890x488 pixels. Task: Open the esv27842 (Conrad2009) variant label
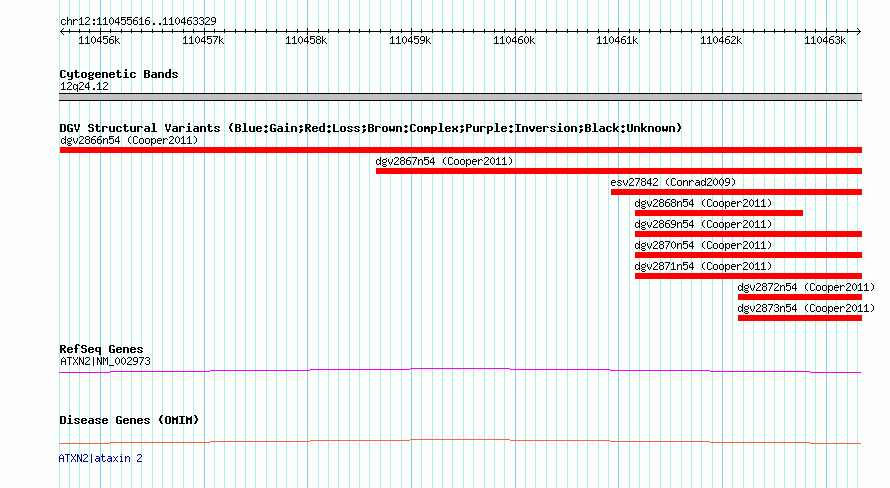(x=673, y=182)
